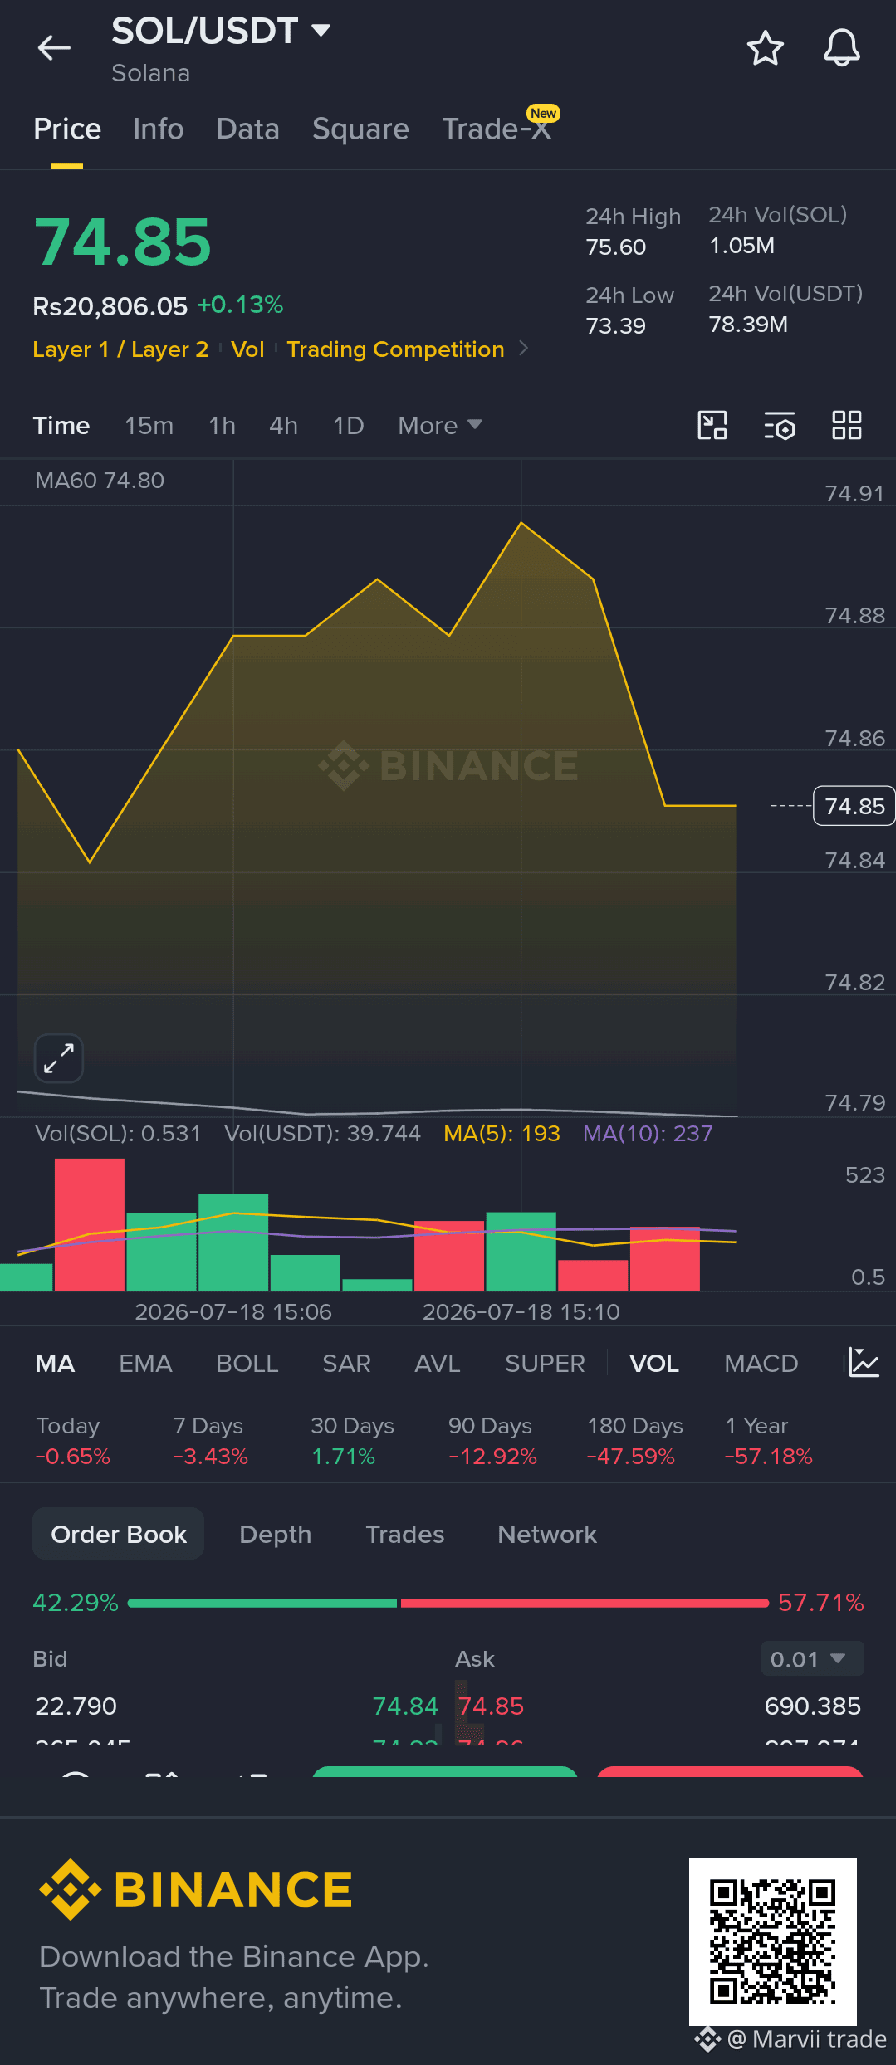Open the Square tab

361,129
